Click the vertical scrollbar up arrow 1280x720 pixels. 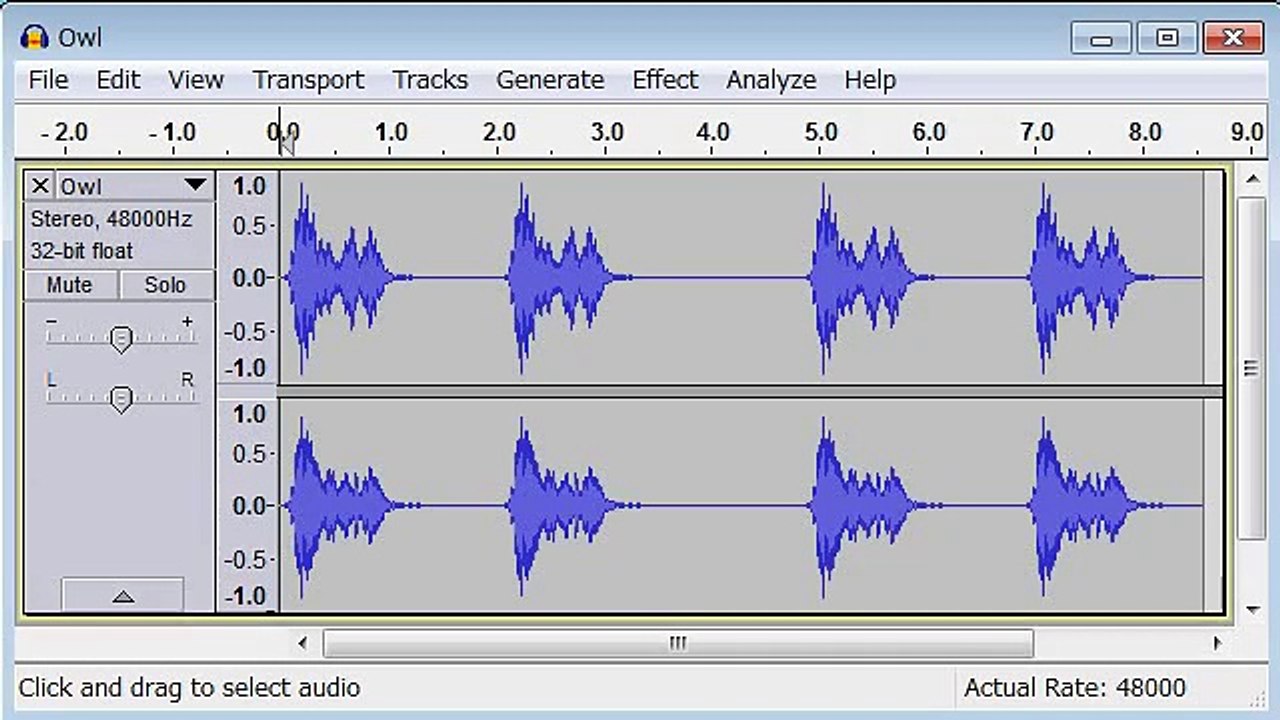pyautogui.click(x=1252, y=179)
